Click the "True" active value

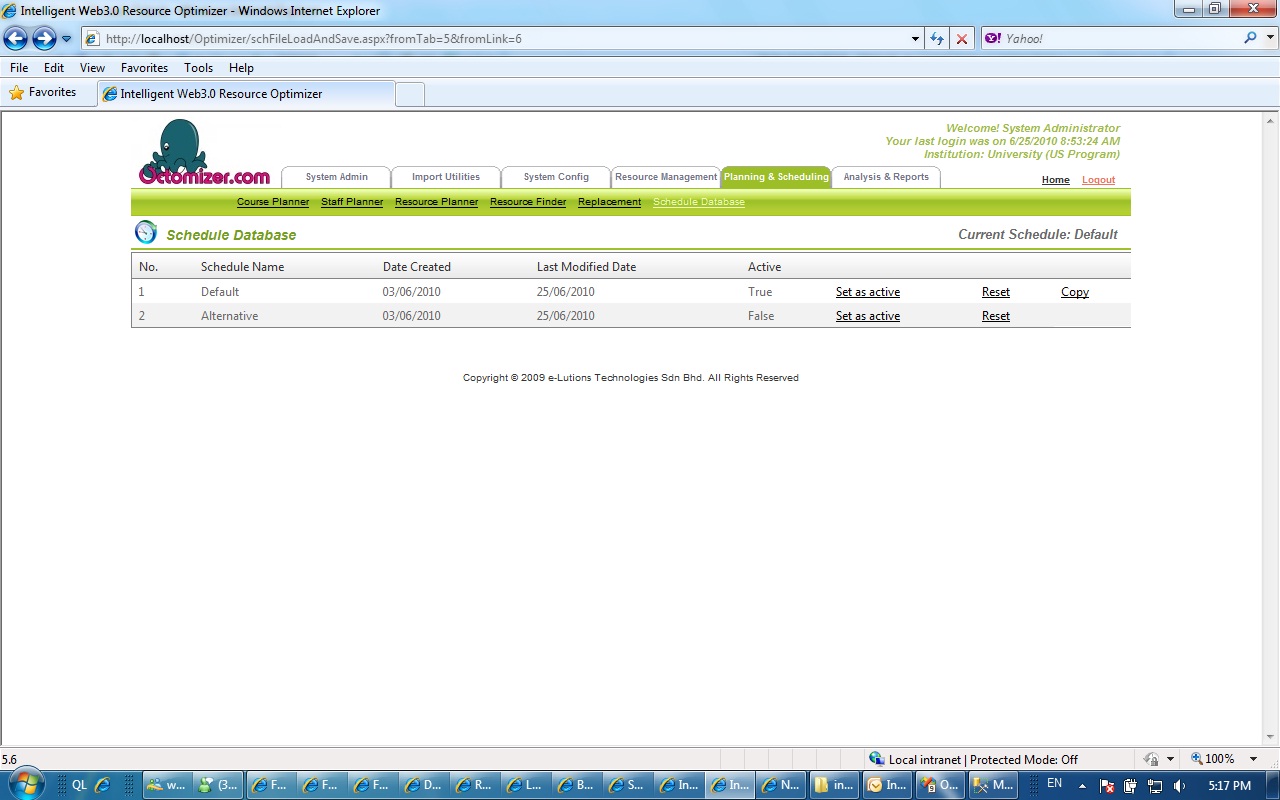coord(760,292)
